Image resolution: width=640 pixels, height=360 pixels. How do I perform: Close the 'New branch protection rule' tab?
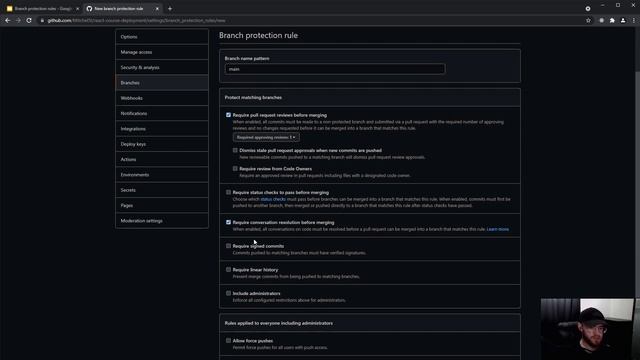pos(157,9)
